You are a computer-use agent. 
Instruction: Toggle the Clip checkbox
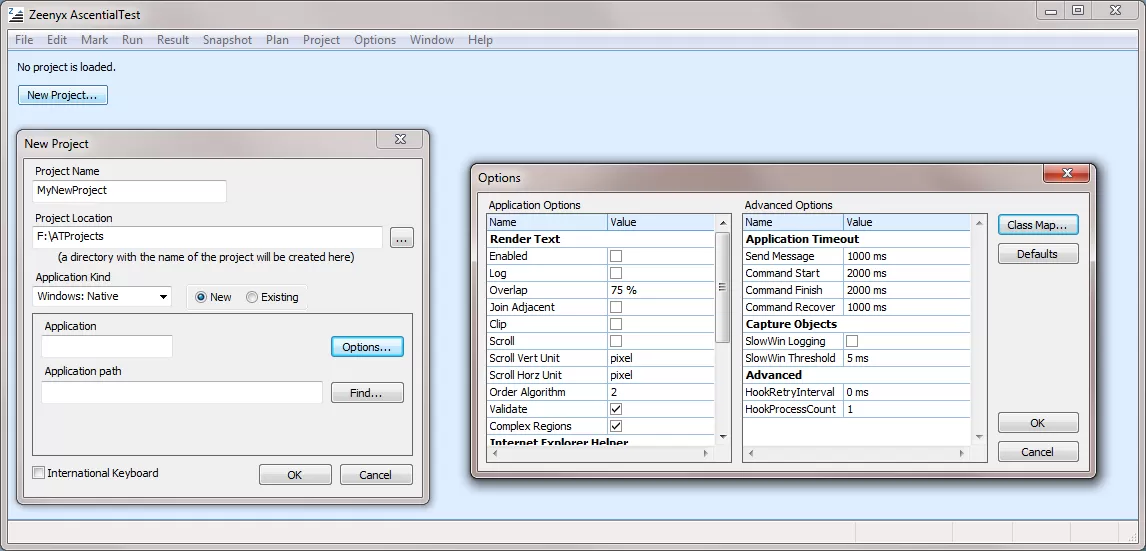616,324
